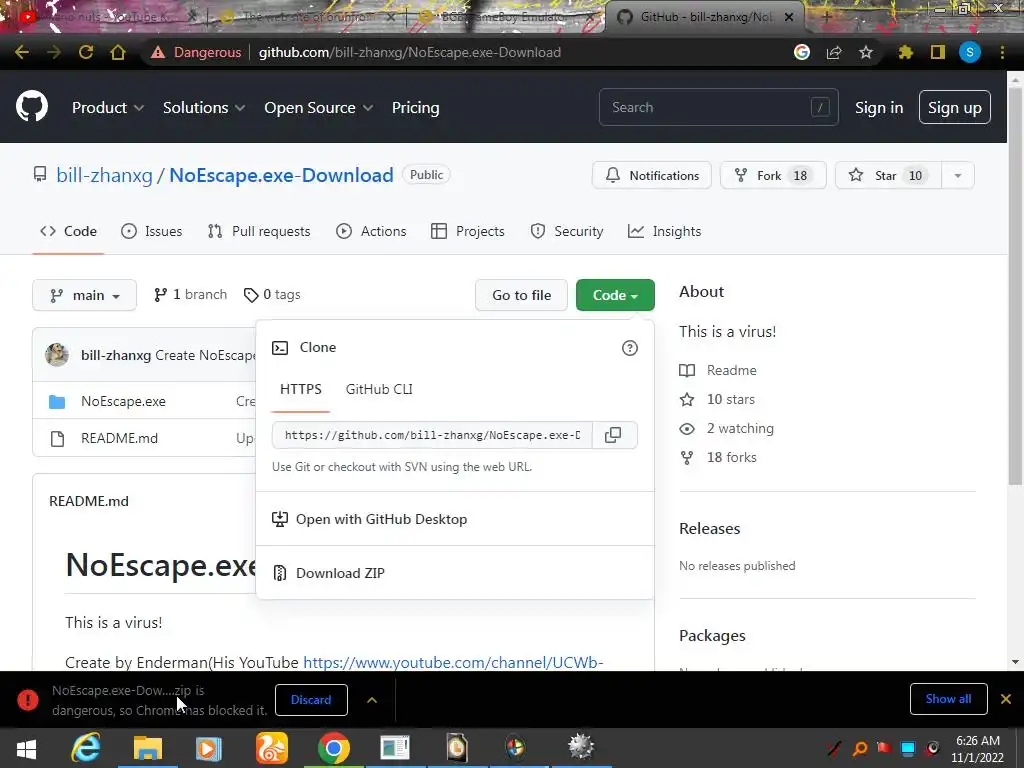The width and height of the screenshot is (1024, 768).
Task: Open the clone help question-mark icon
Action: 630,348
